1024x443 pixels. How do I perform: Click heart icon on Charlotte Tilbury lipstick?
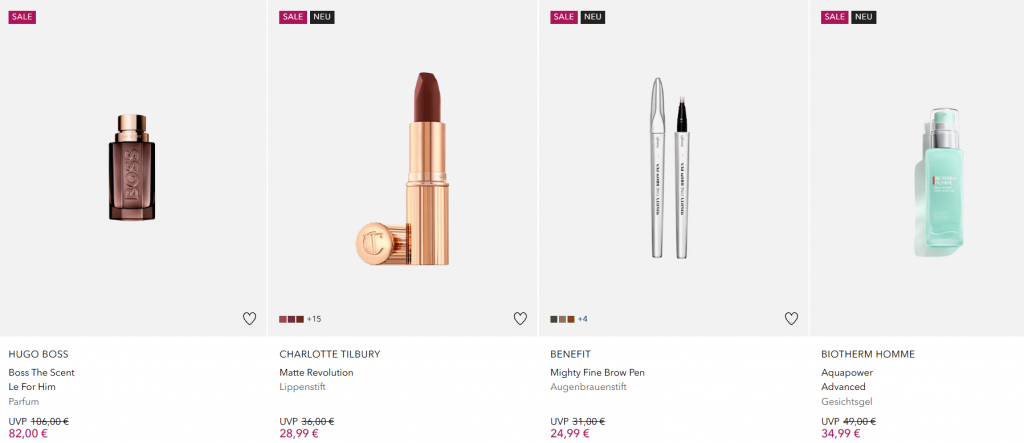coord(520,319)
